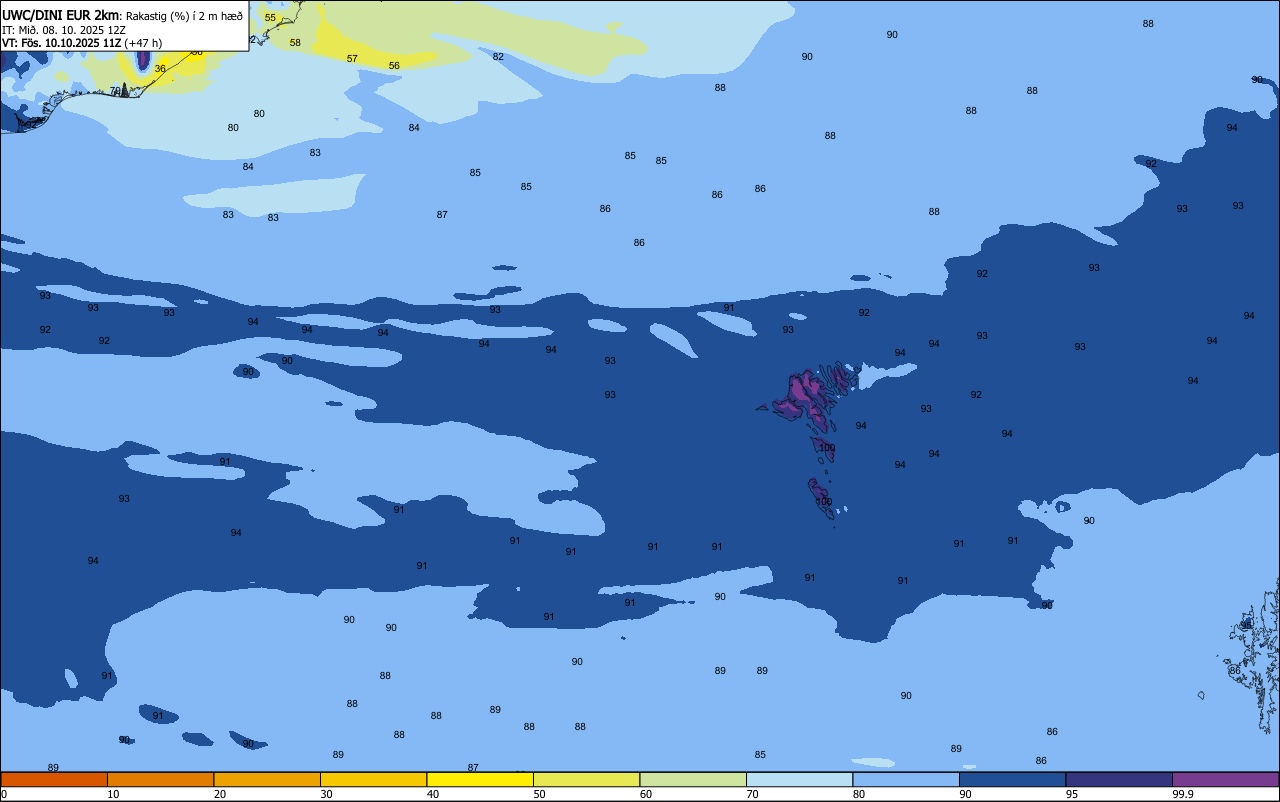The width and height of the screenshot is (1280, 802).
Task: Click the 20–30 legend color swatch
Action: click(267, 779)
